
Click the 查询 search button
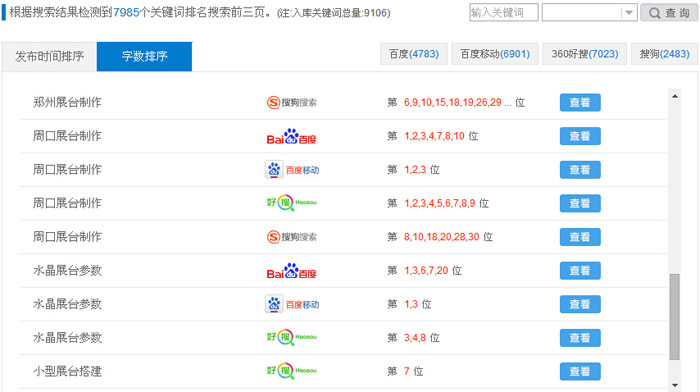pos(669,13)
